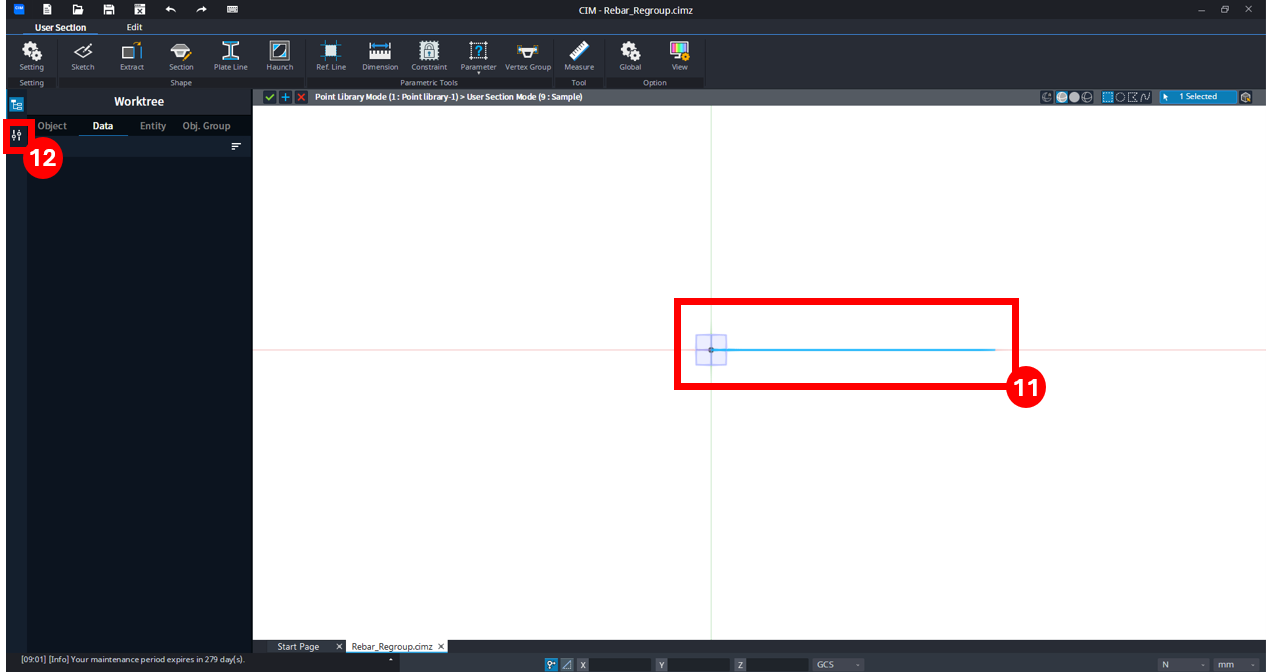The width and height of the screenshot is (1266, 672).
Task: Start the Measure tool
Action: pyautogui.click(x=579, y=55)
